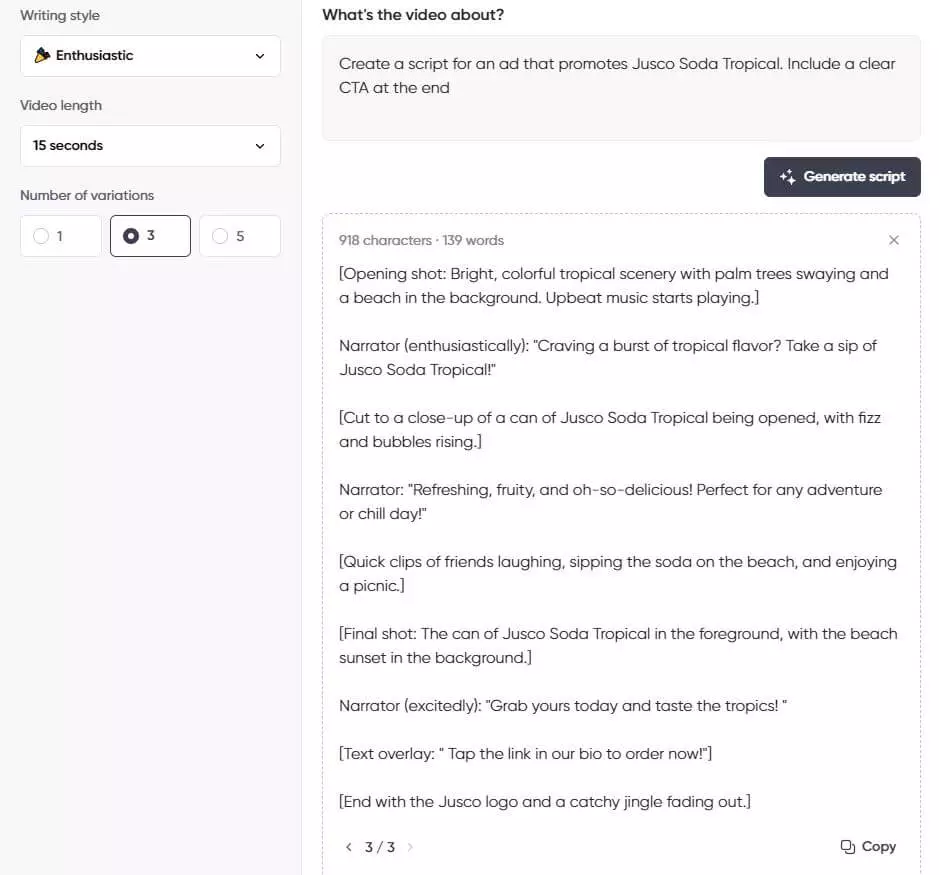The width and height of the screenshot is (939, 875).
Task: Click the sparkle icon on Generate script
Action: [787, 177]
